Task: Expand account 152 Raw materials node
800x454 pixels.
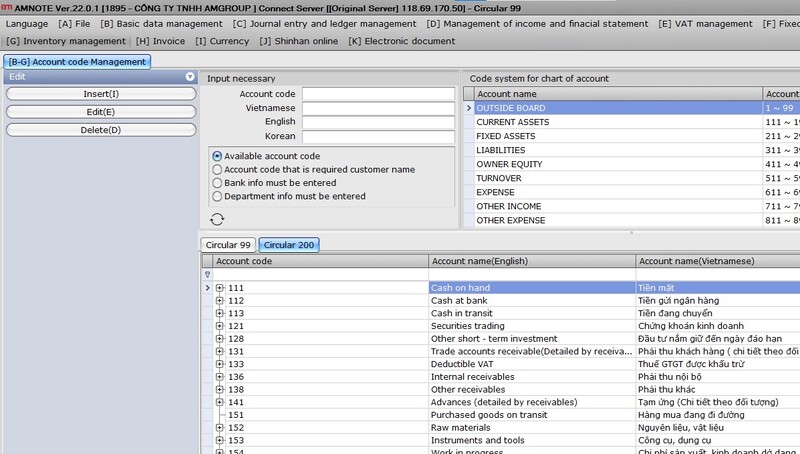Action: click(220, 427)
